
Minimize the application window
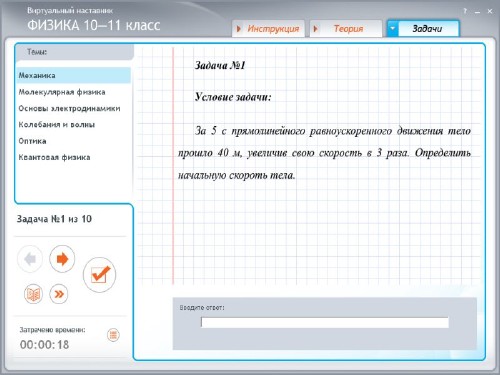tap(477, 11)
